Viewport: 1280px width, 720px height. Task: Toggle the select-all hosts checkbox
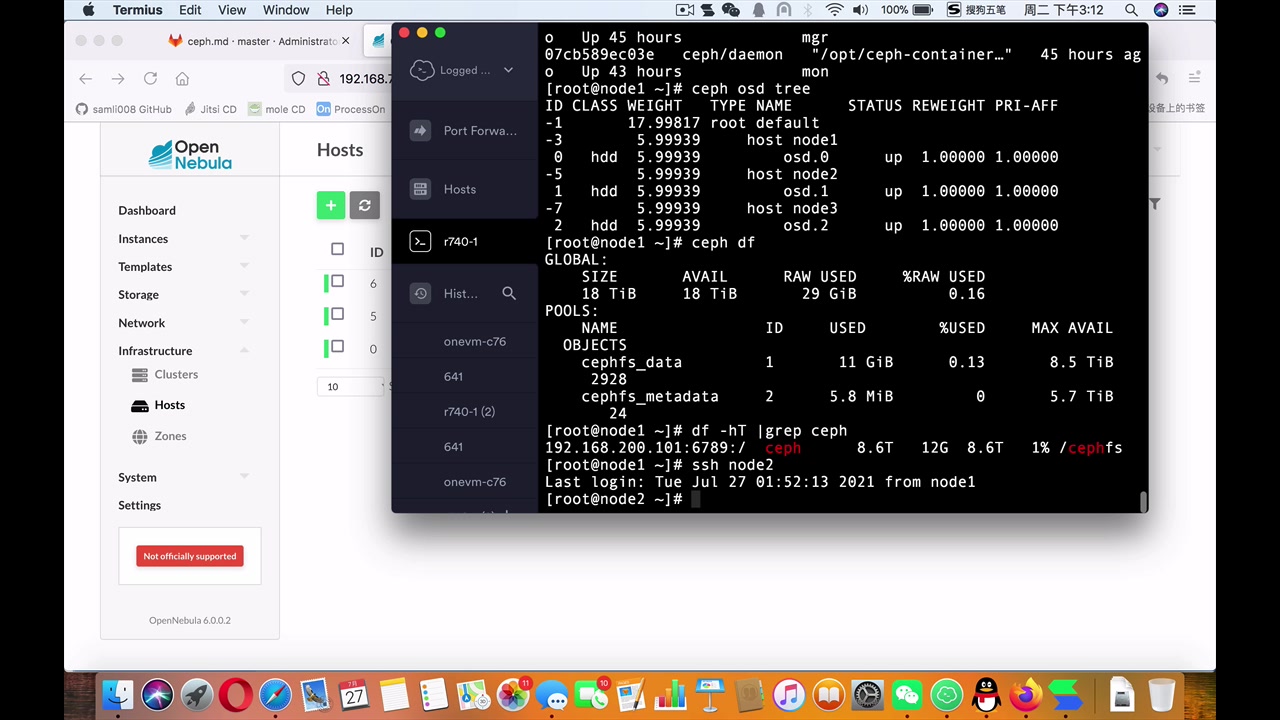point(337,249)
